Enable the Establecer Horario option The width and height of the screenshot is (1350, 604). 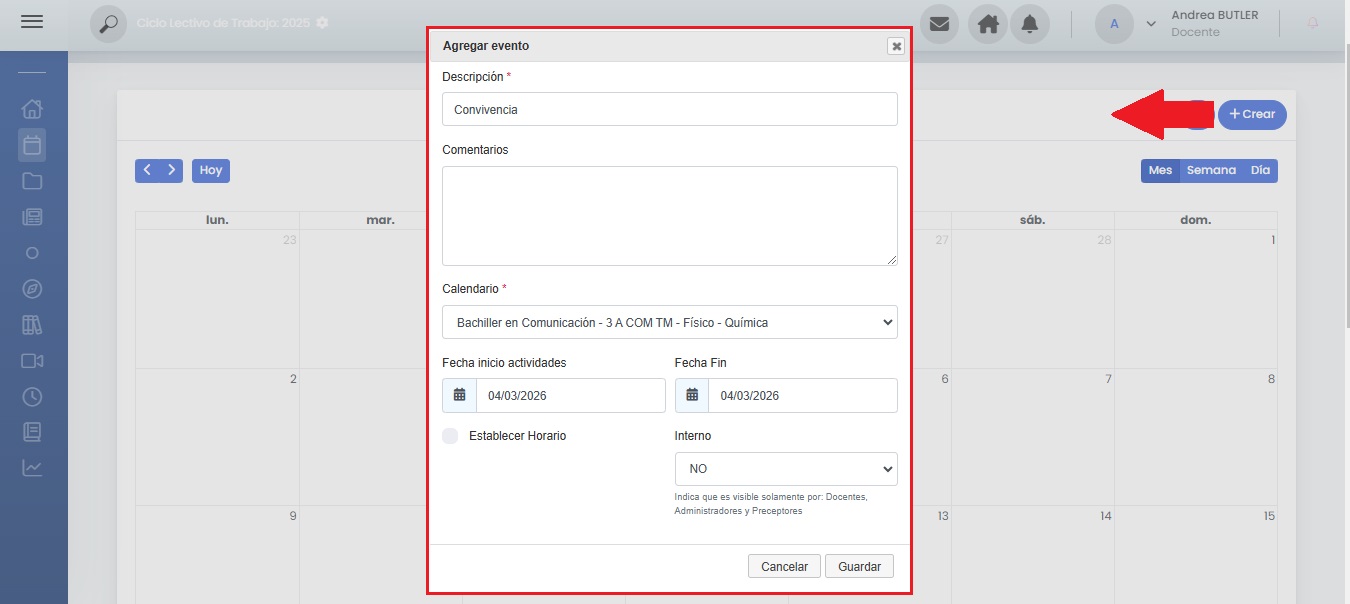click(x=450, y=436)
